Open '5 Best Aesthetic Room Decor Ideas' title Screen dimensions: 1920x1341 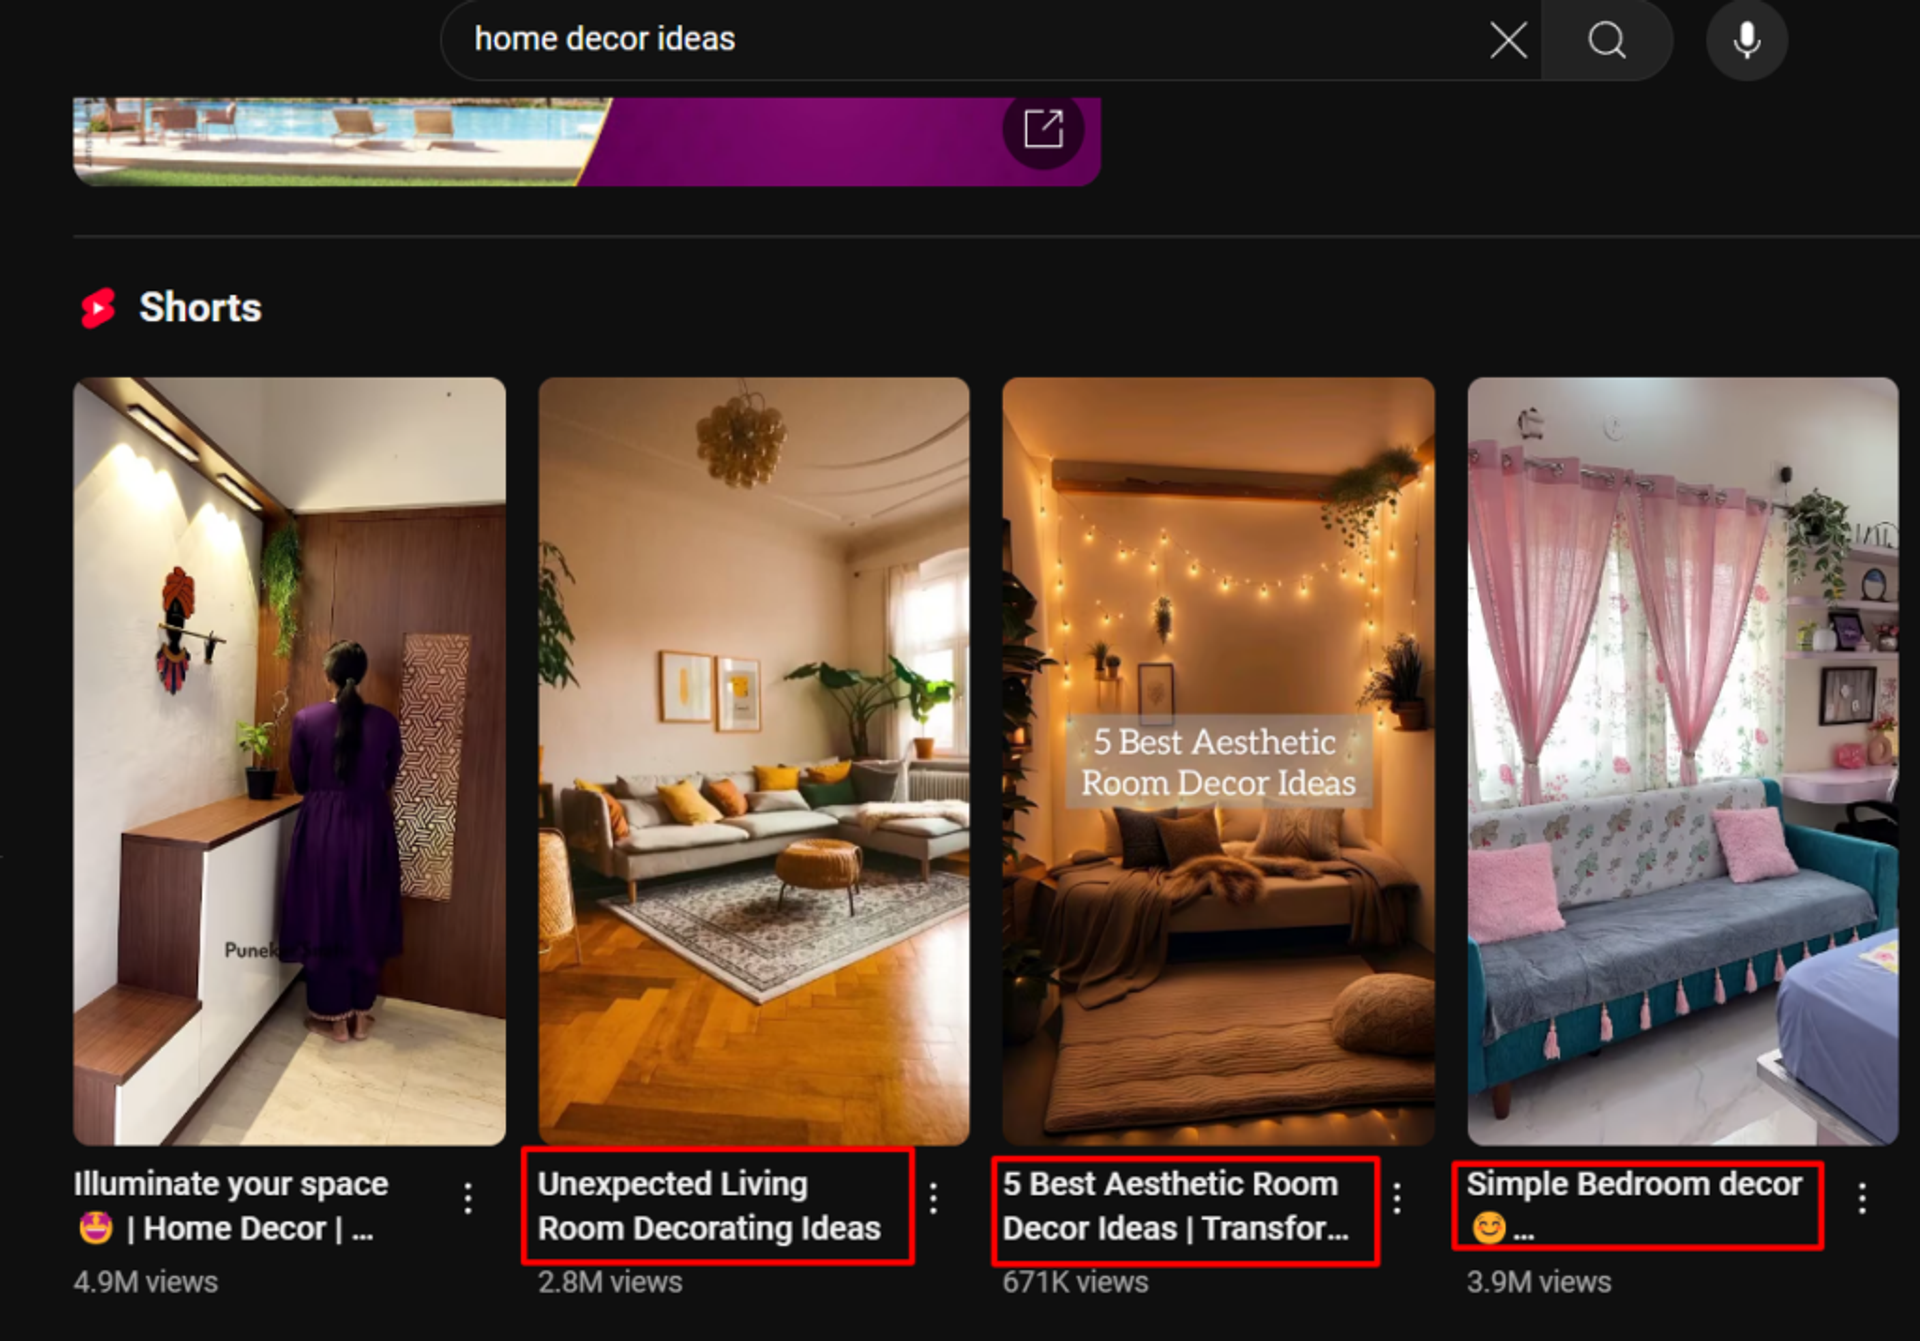click(x=1176, y=1206)
